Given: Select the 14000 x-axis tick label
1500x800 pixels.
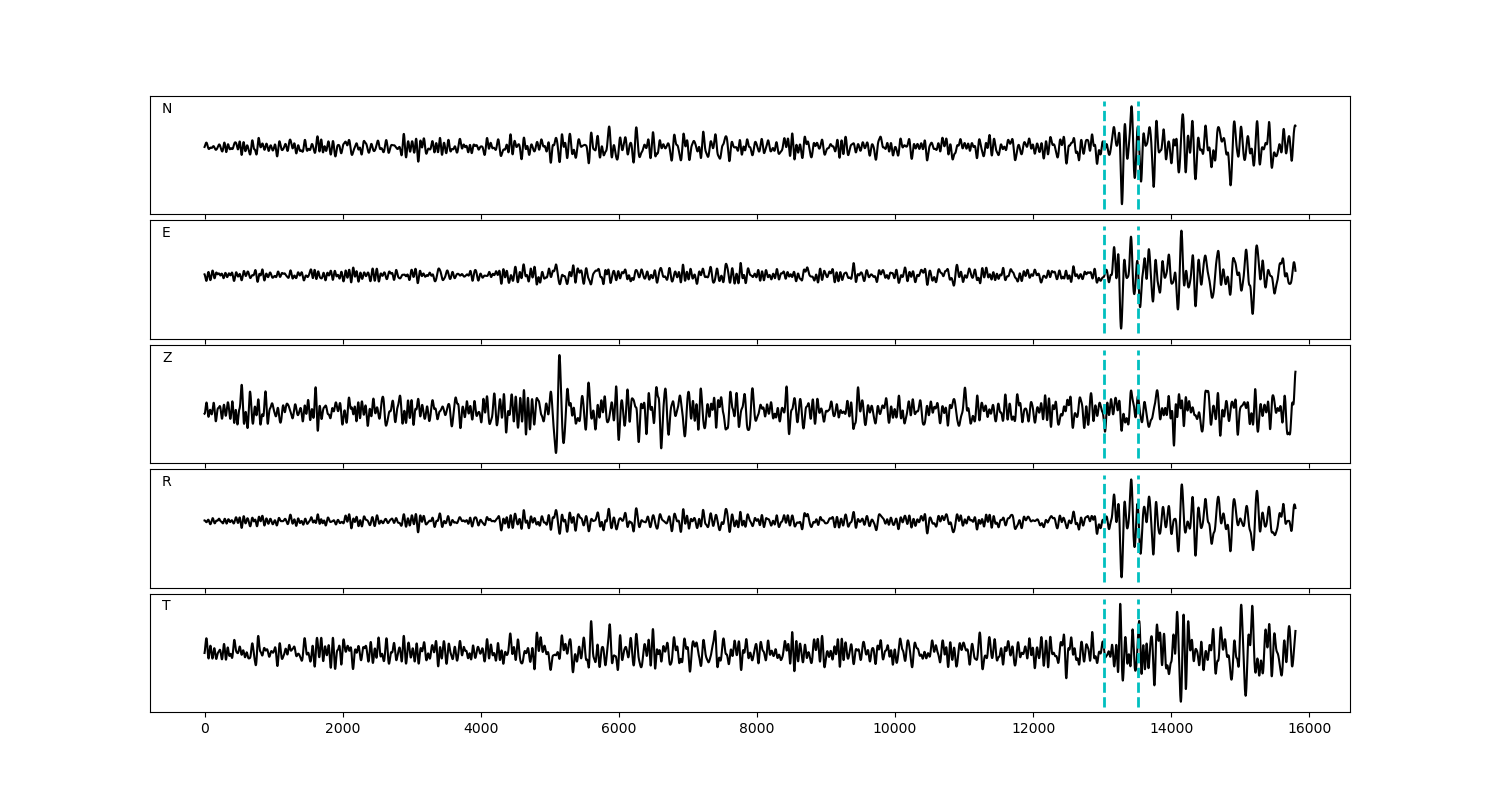Looking at the screenshot, I should (1171, 730).
